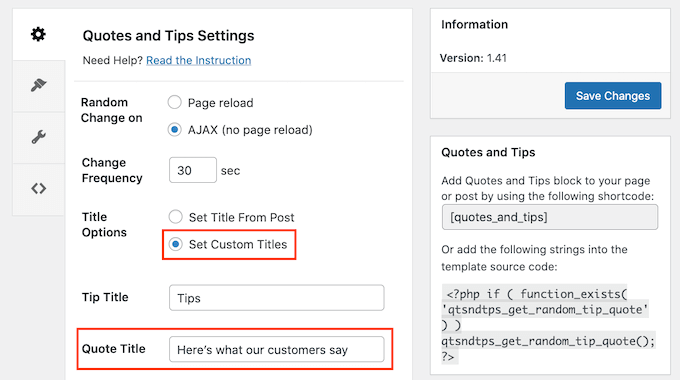Open the gear Settings tab icon

pos(38,34)
